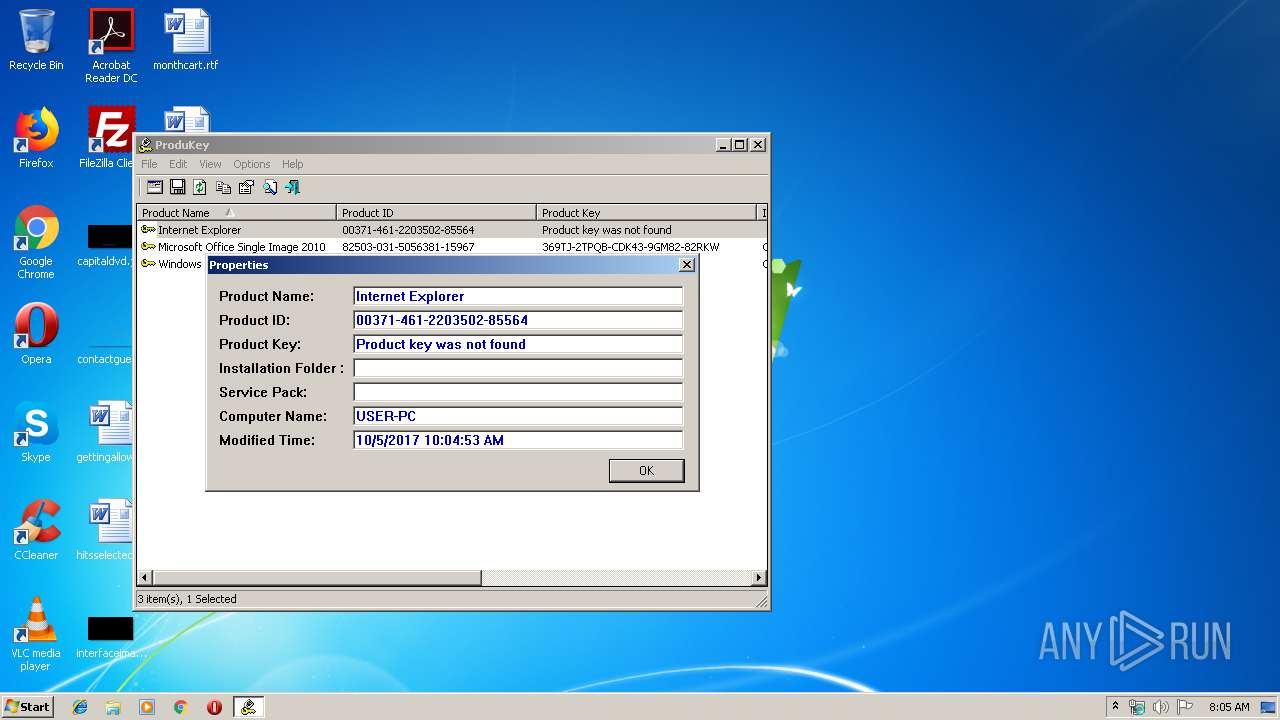Click the 8:05 AM taskbar clock

pos(1228,707)
